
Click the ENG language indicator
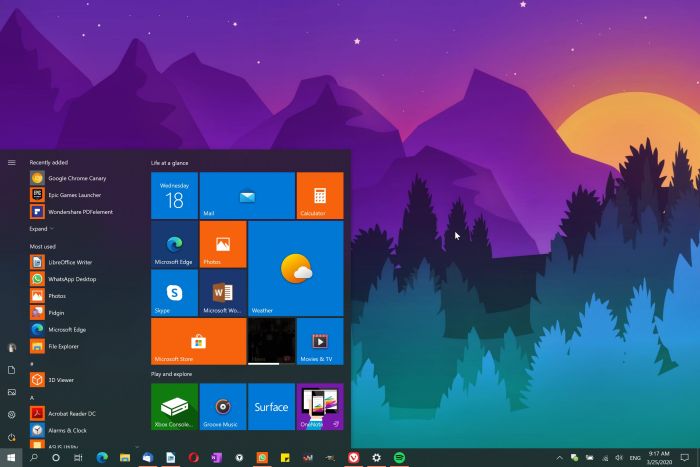tap(635, 458)
